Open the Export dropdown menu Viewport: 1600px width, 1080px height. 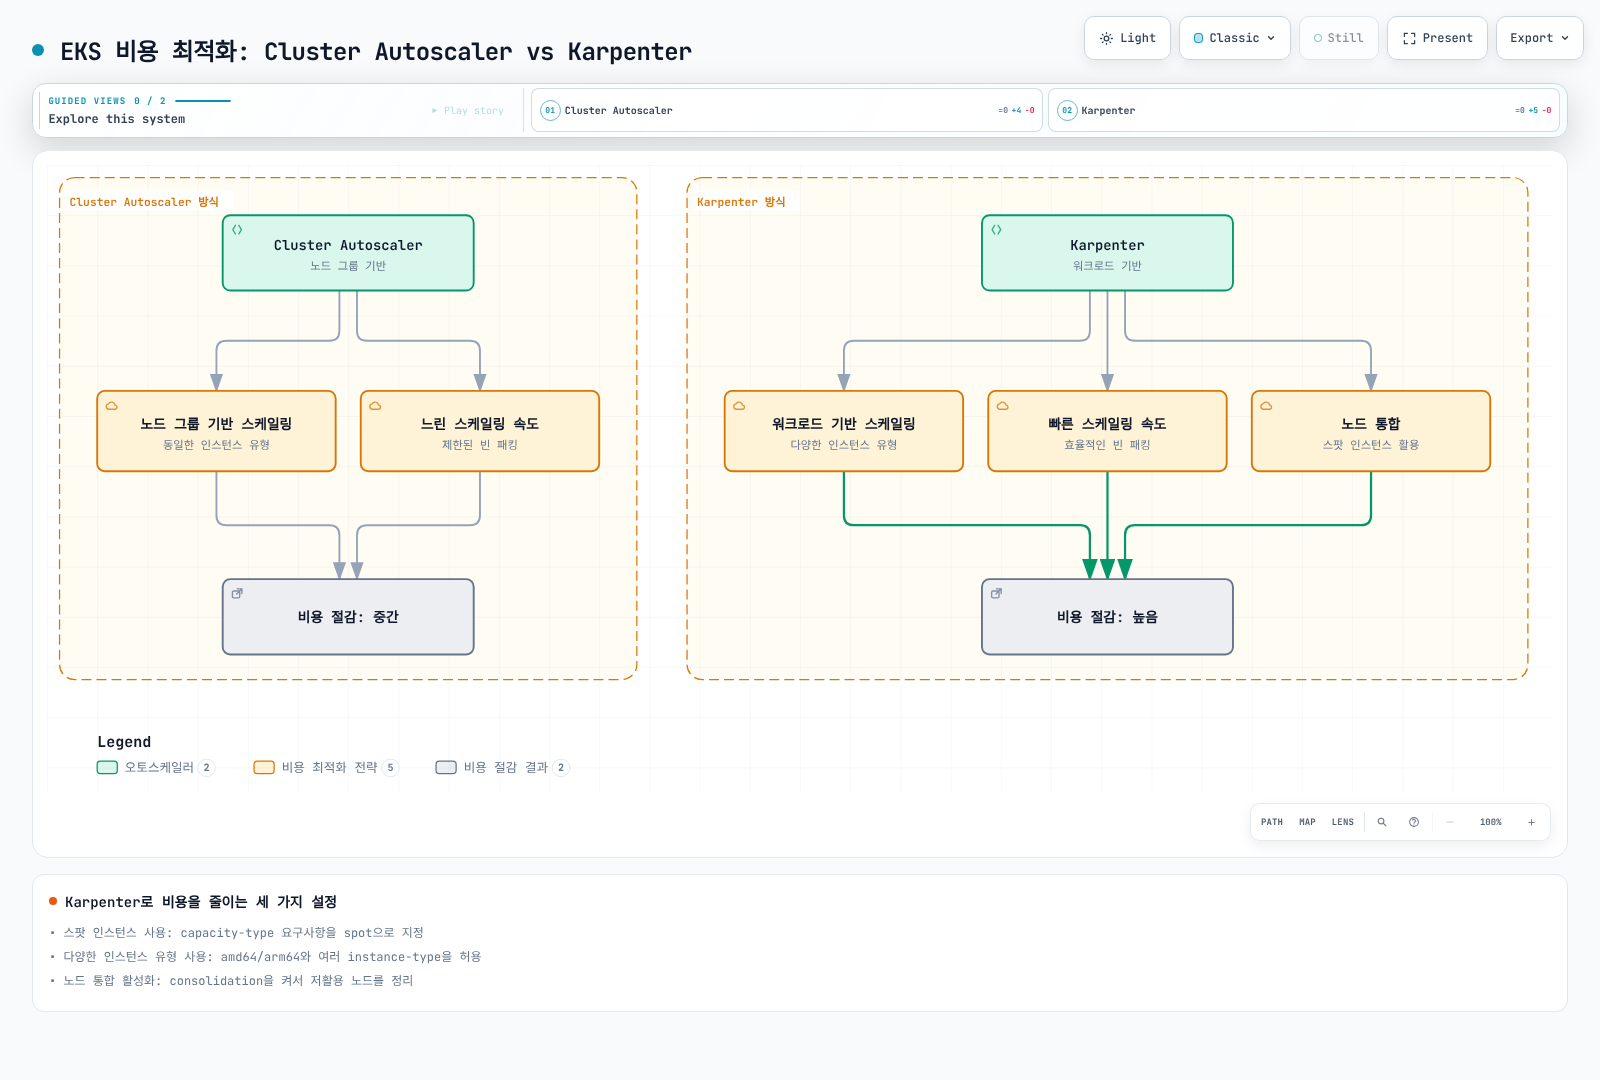coord(1539,38)
